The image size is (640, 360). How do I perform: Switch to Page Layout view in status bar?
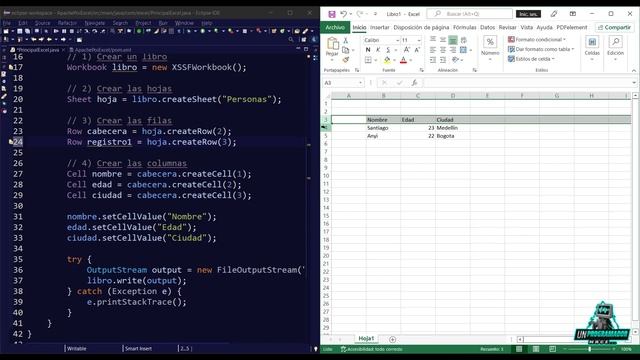536,349
